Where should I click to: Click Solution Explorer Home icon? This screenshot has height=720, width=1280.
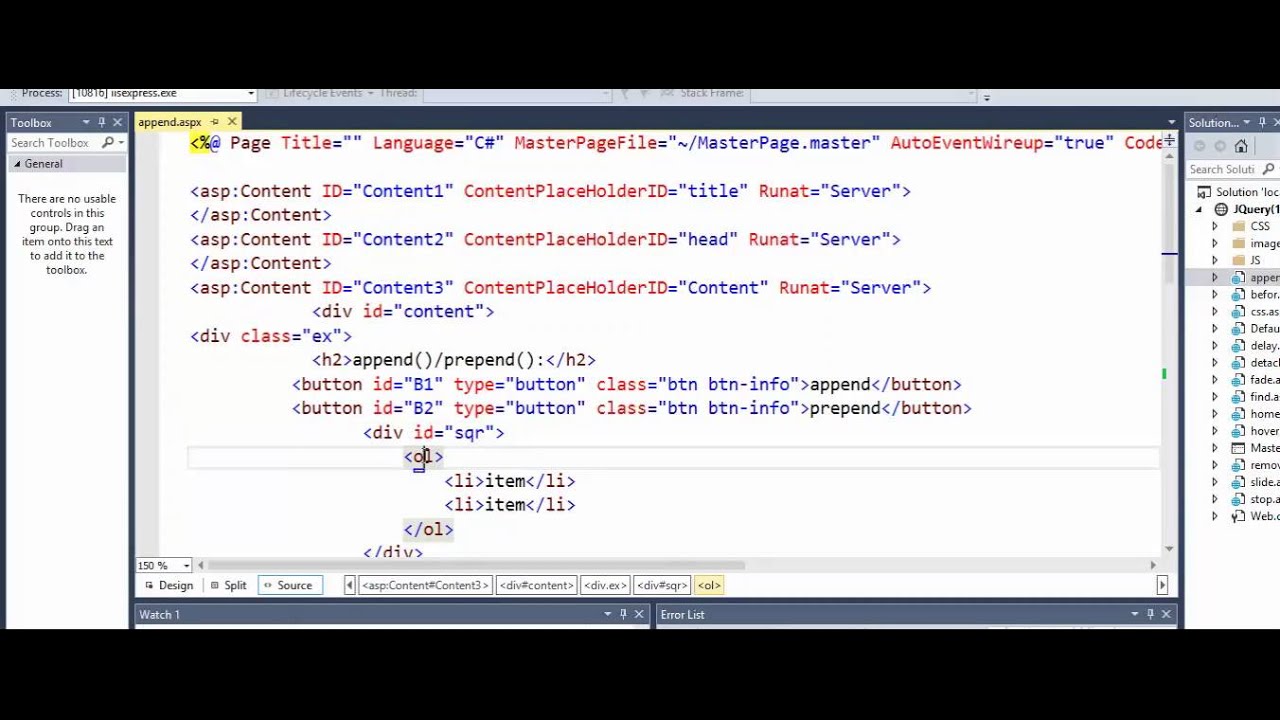click(1241, 146)
